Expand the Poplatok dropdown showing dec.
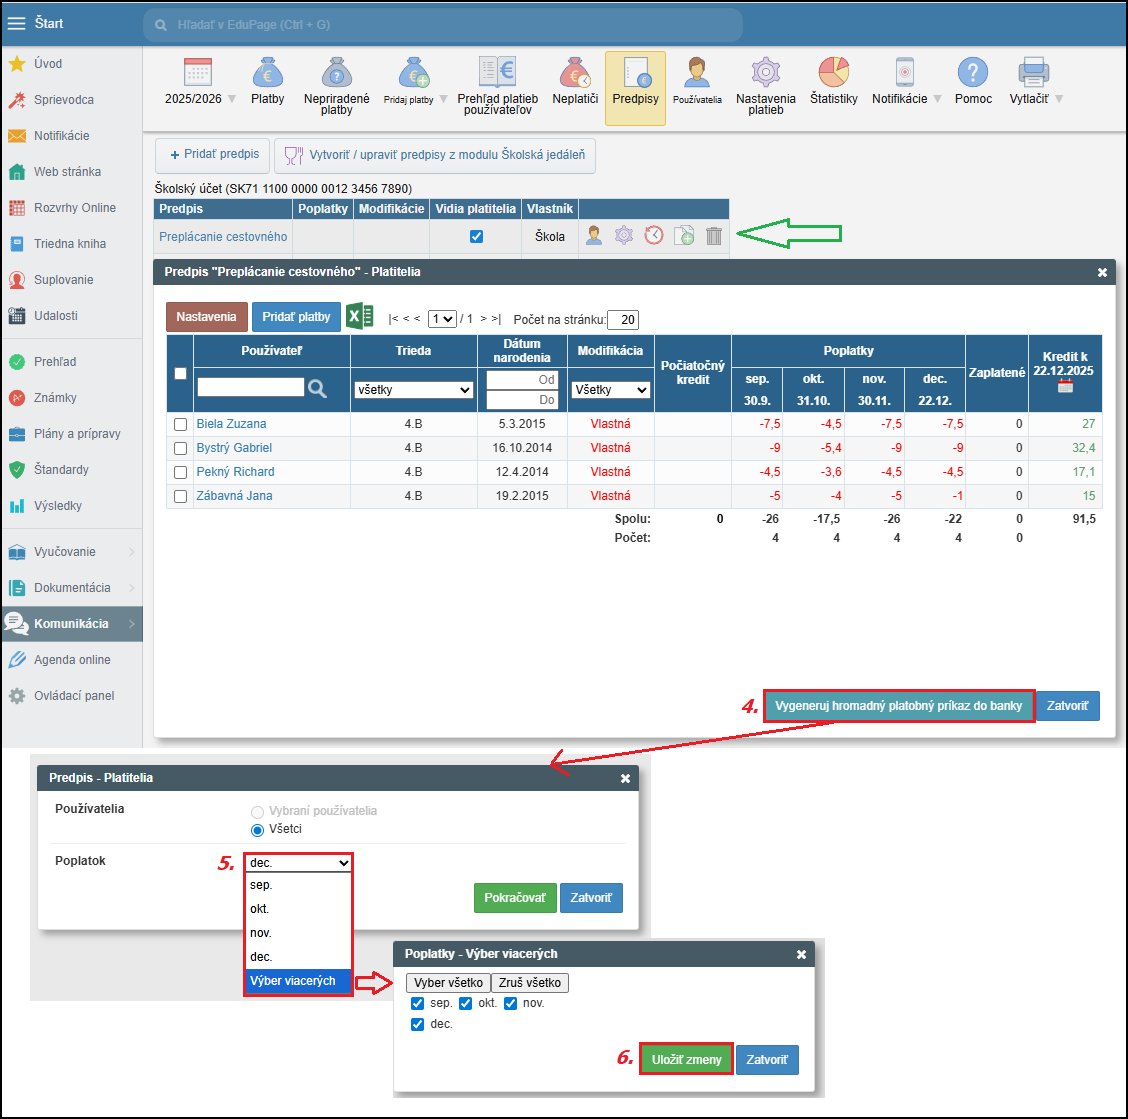The image size is (1128, 1119). [x=299, y=863]
